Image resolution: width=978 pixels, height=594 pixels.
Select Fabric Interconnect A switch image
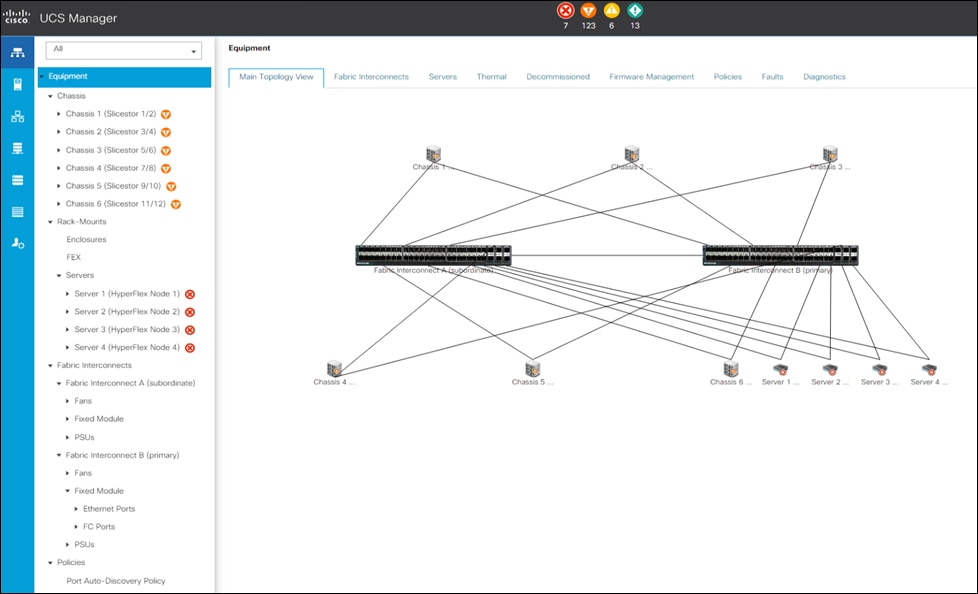[433, 255]
